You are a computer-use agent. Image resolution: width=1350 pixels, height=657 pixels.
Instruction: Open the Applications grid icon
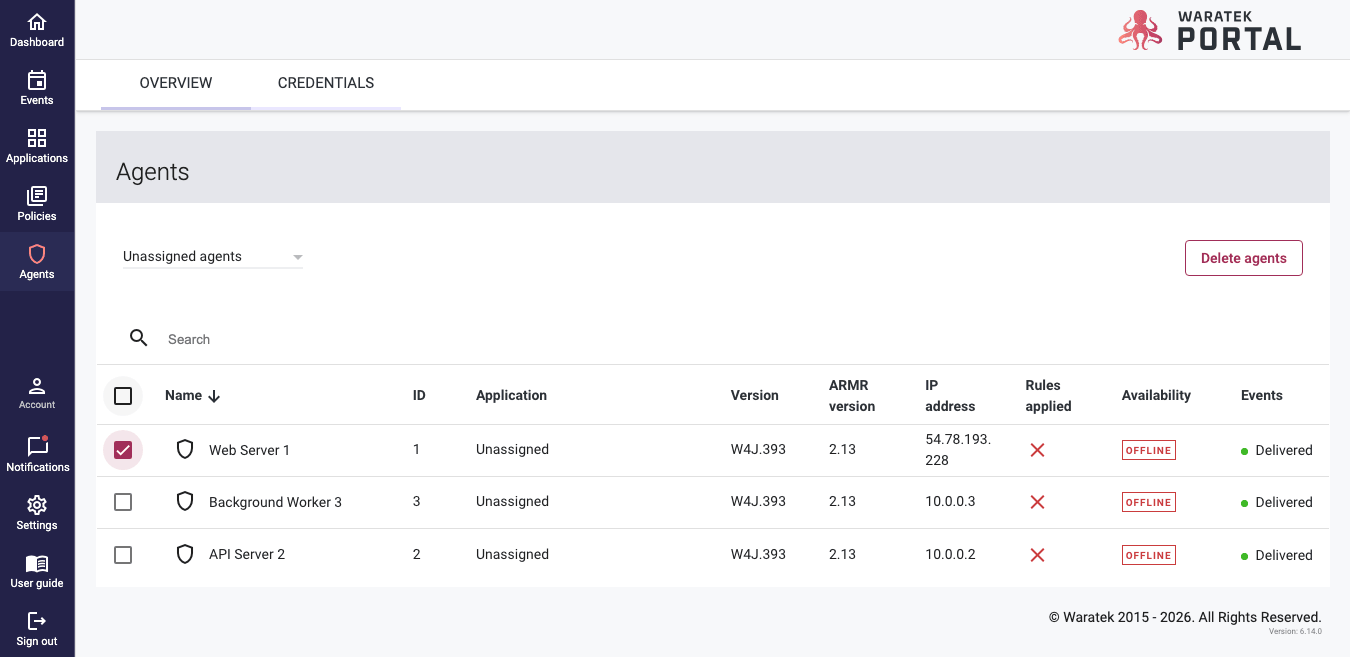click(37, 138)
